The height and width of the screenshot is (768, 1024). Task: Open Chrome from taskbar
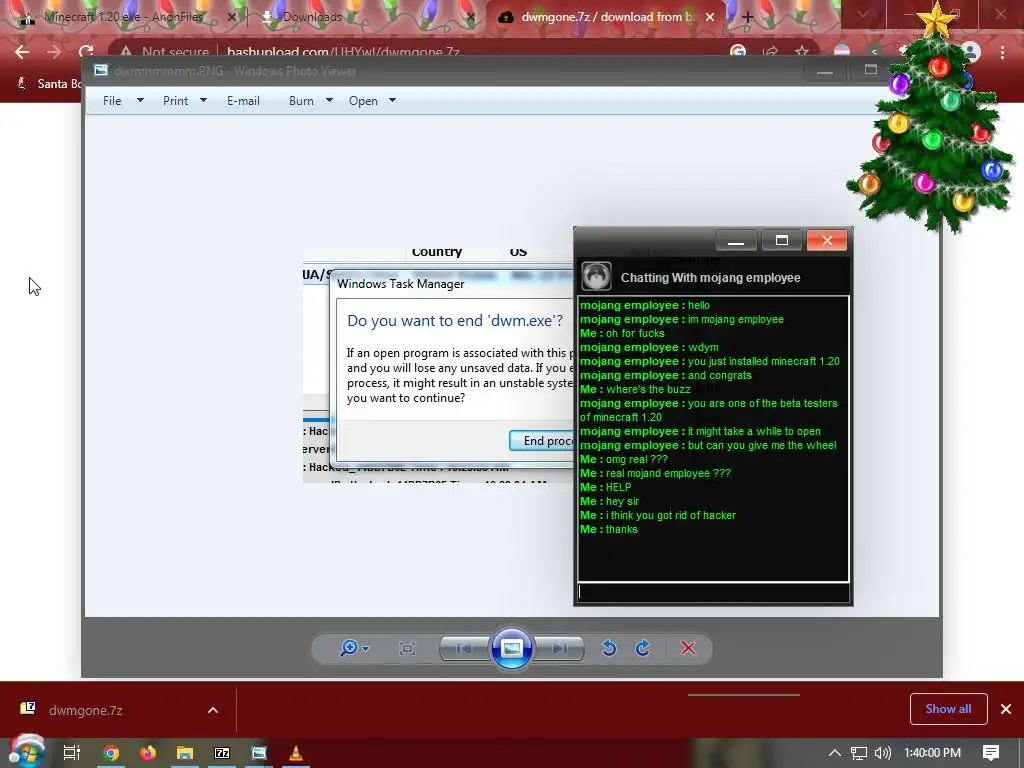(x=111, y=753)
